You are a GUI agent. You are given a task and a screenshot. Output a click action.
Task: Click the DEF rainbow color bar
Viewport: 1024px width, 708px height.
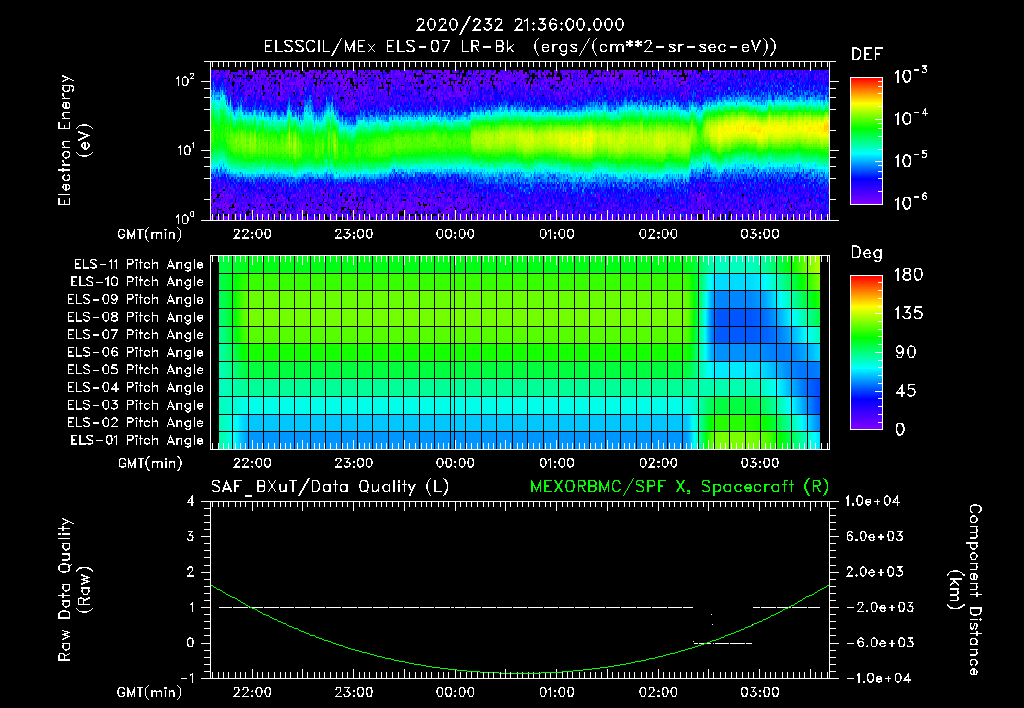click(866, 141)
